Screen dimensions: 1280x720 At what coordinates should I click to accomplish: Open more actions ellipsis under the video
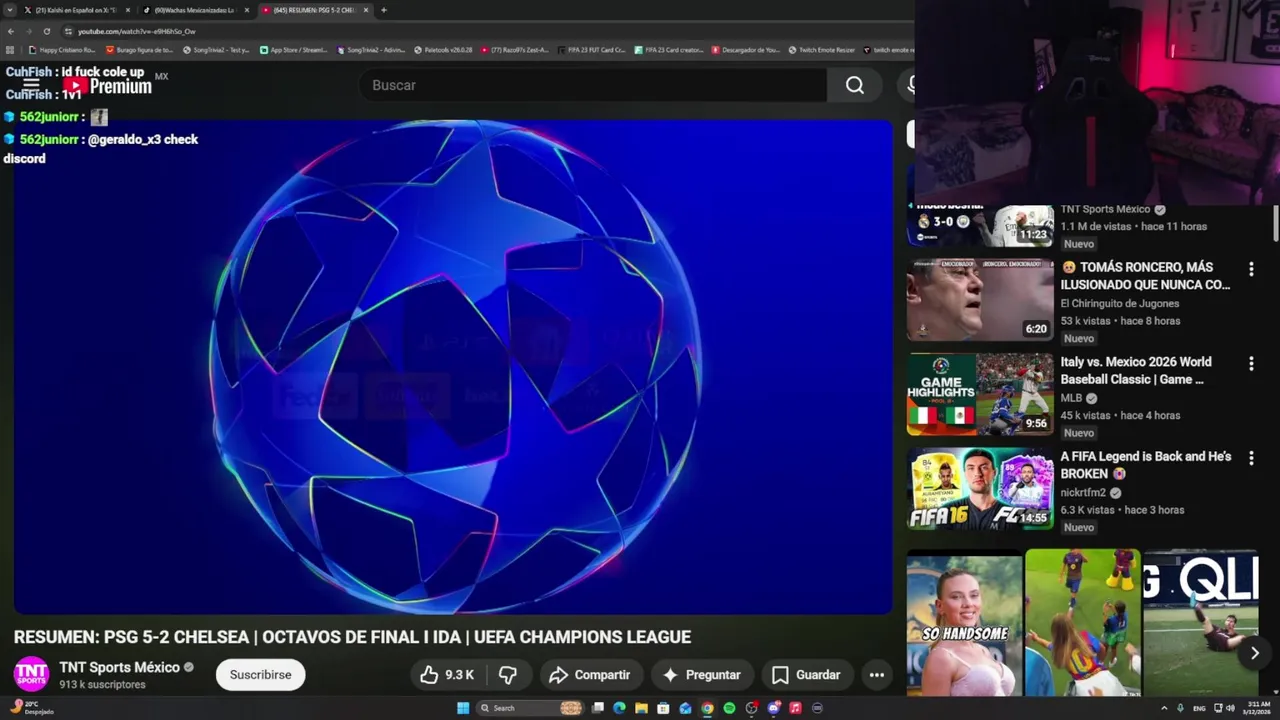click(x=877, y=675)
